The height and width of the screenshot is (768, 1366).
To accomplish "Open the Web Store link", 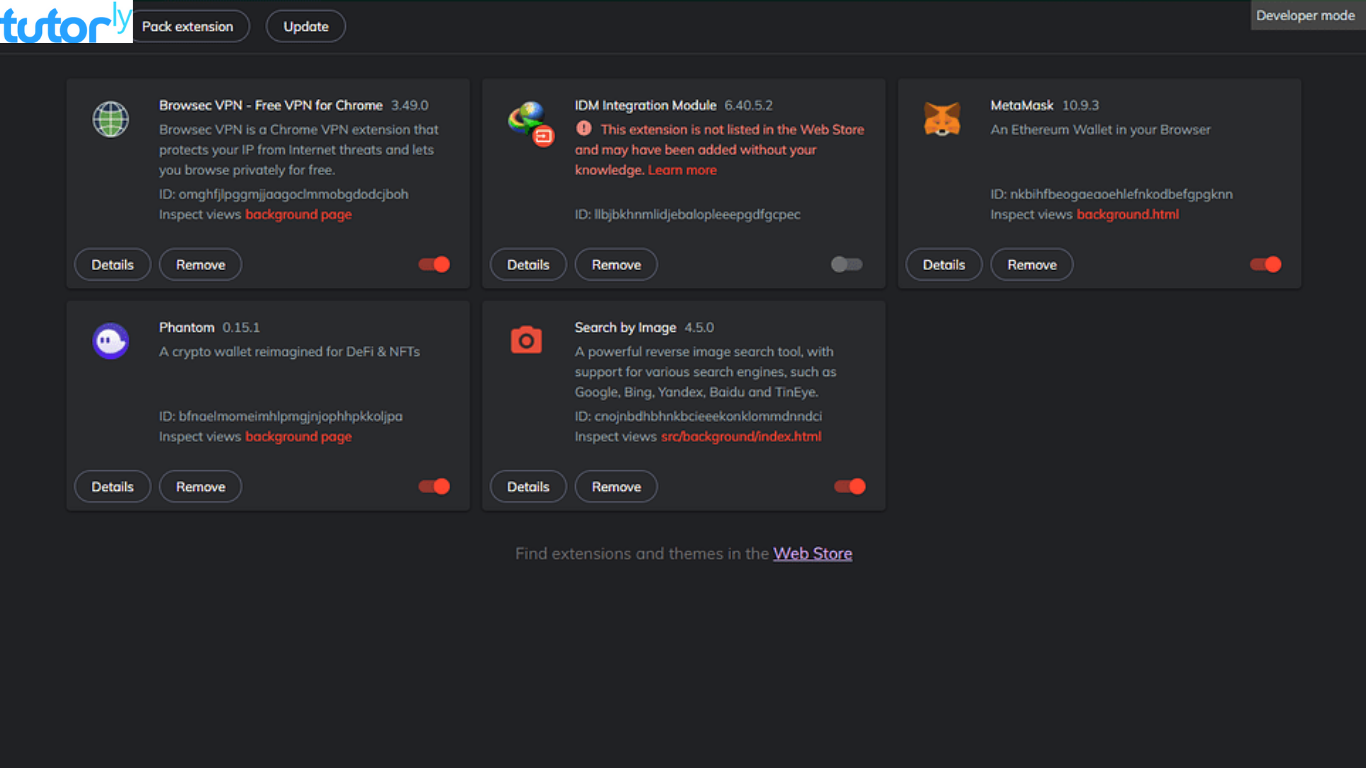I will pyautogui.click(x=812, y=553).
